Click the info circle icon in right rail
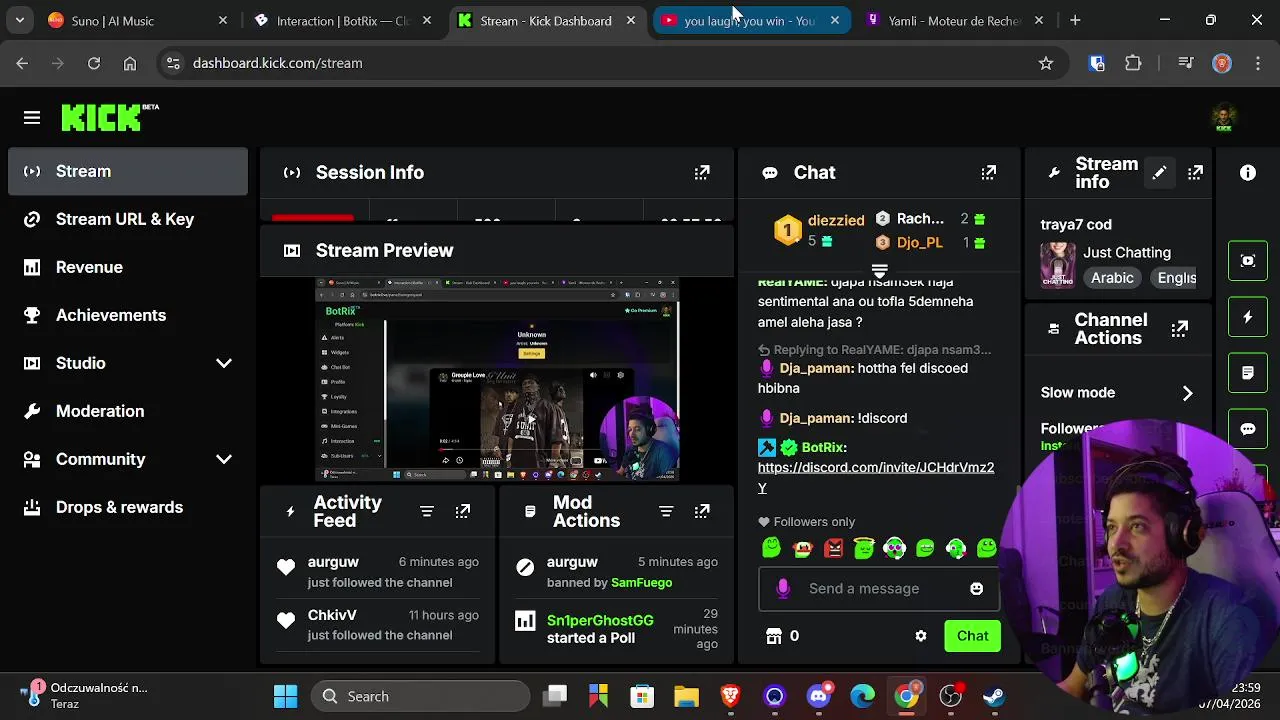 coord(1248,173)
